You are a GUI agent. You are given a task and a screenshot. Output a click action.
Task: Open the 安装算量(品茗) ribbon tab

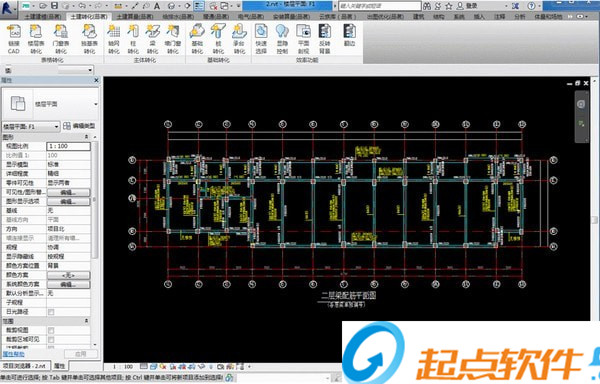coord(292,17)
